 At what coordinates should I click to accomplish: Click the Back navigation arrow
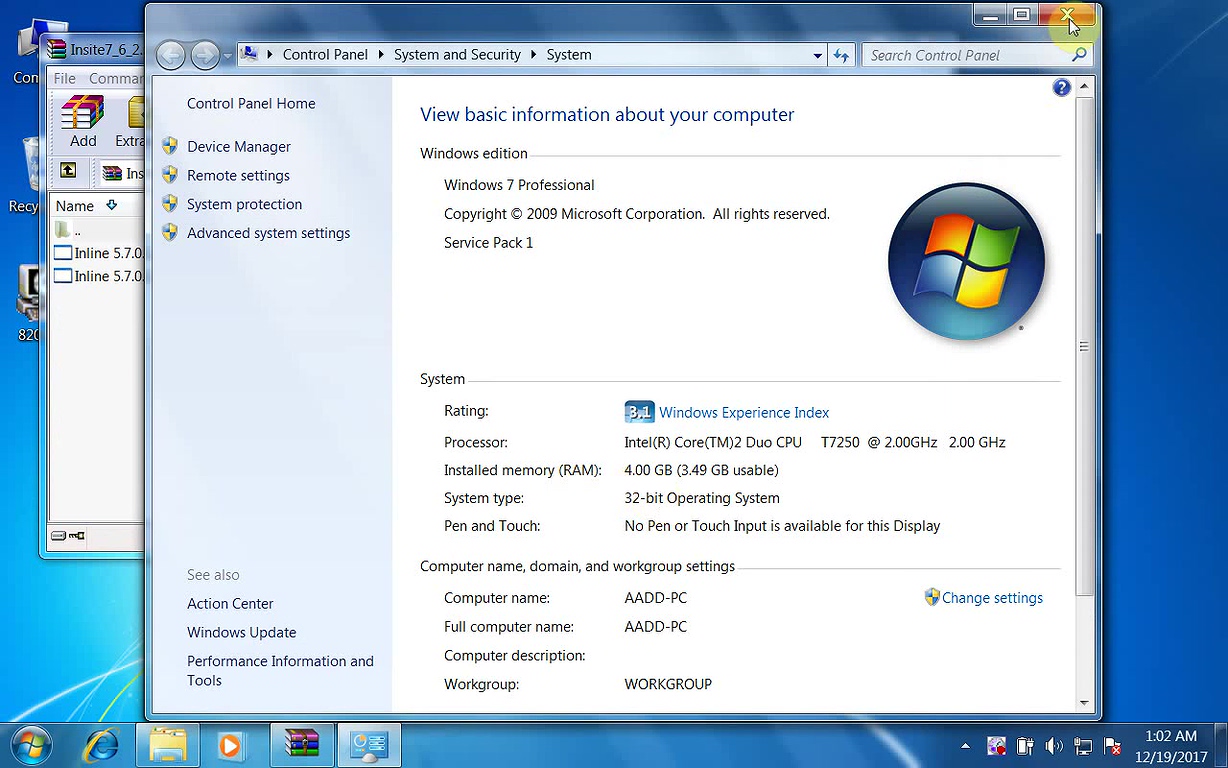[x=171, y=54]
